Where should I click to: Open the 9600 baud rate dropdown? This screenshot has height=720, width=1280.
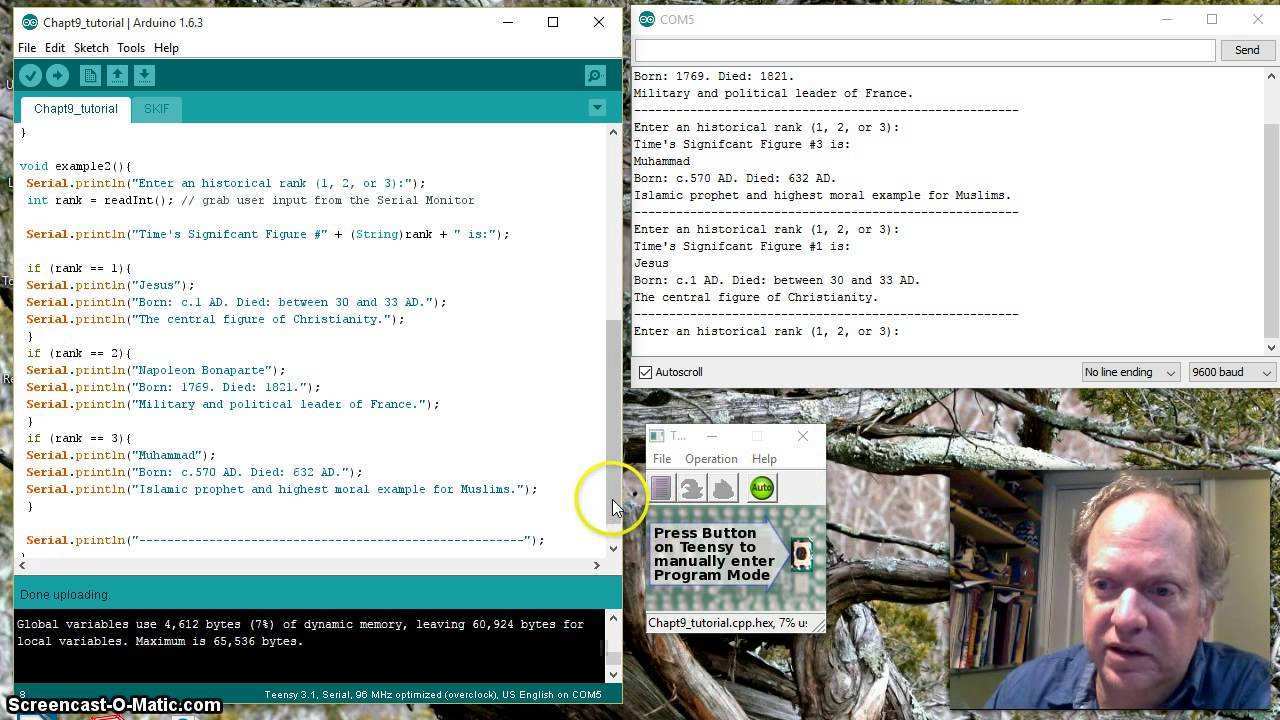1230,372
